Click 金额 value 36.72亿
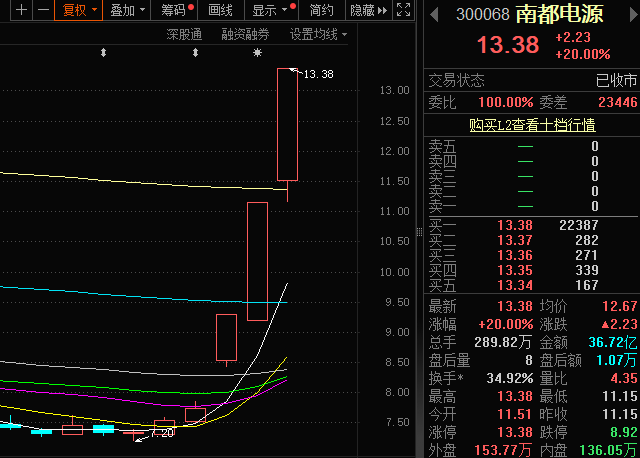 coord(612,342)
